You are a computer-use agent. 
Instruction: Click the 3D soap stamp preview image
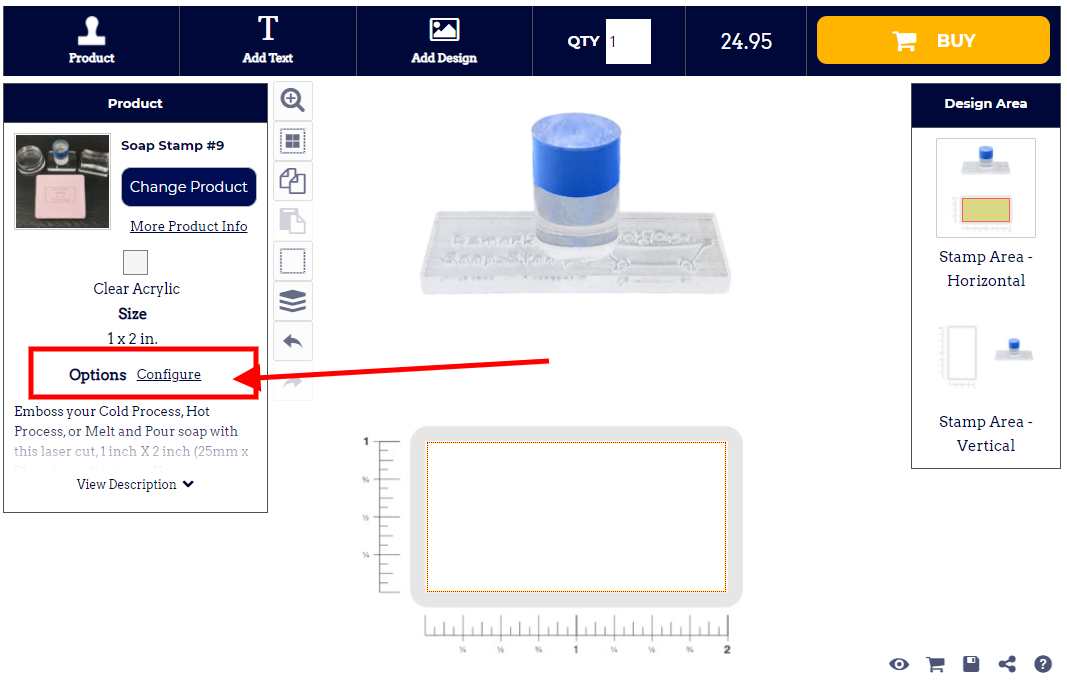click(x=576, y=204)
